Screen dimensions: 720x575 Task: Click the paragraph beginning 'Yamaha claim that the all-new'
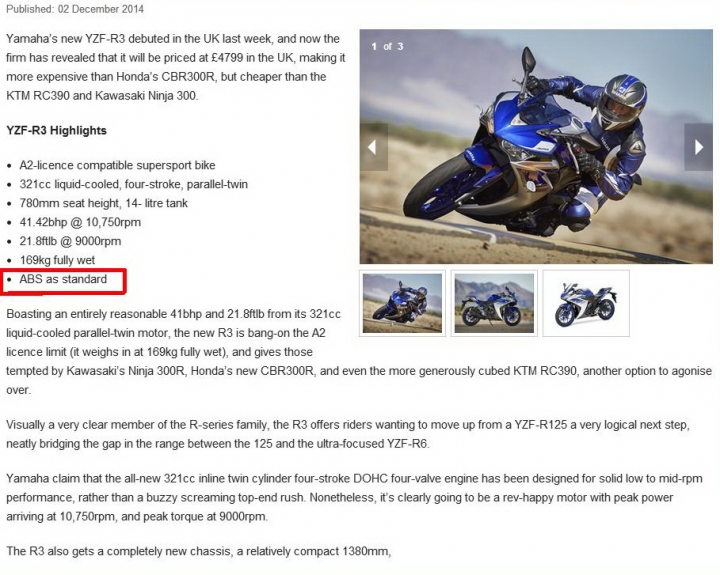click(354, 497)
